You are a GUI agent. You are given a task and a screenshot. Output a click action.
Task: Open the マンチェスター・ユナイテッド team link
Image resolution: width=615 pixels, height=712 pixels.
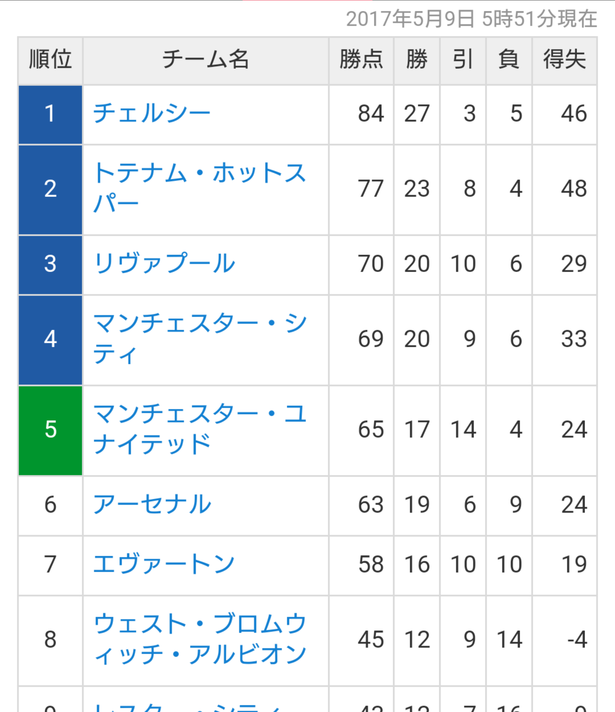pyautogui.click(x=200, y=429)
